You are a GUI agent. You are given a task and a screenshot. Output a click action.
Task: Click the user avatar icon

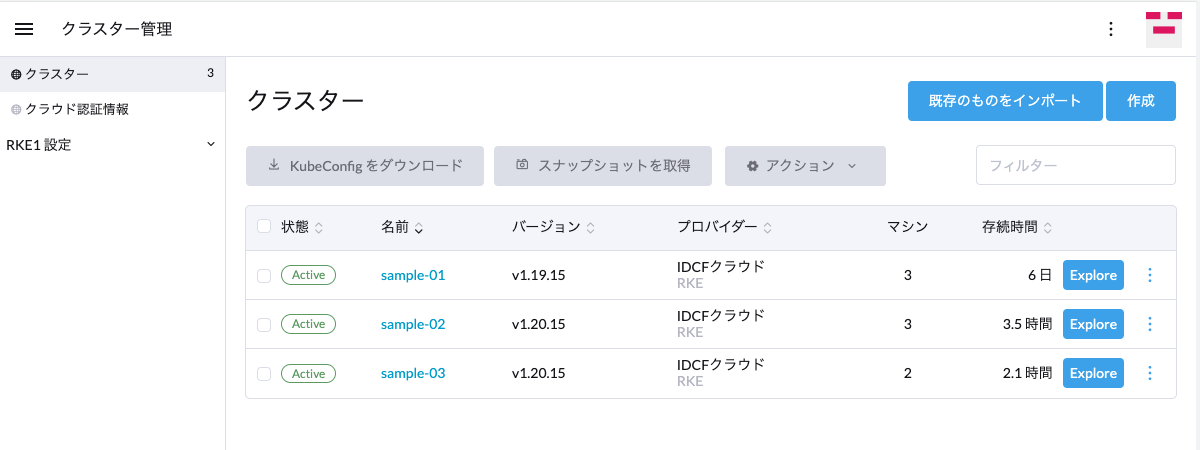[x=1163, y=29]
